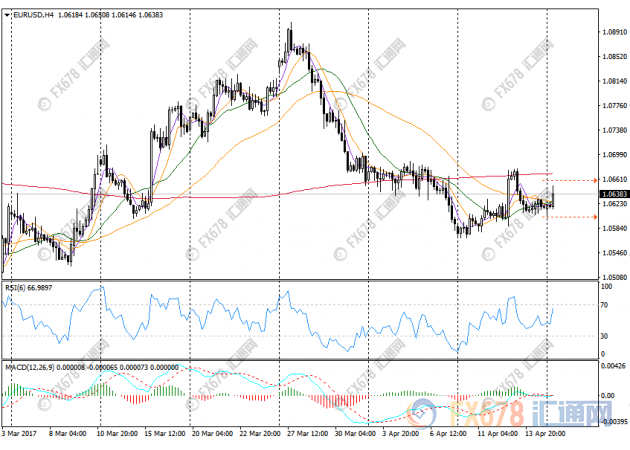Click the arrow icon beside EURUSD,H4 title
This screenshot has height=450, width=630.
point(5,16)
